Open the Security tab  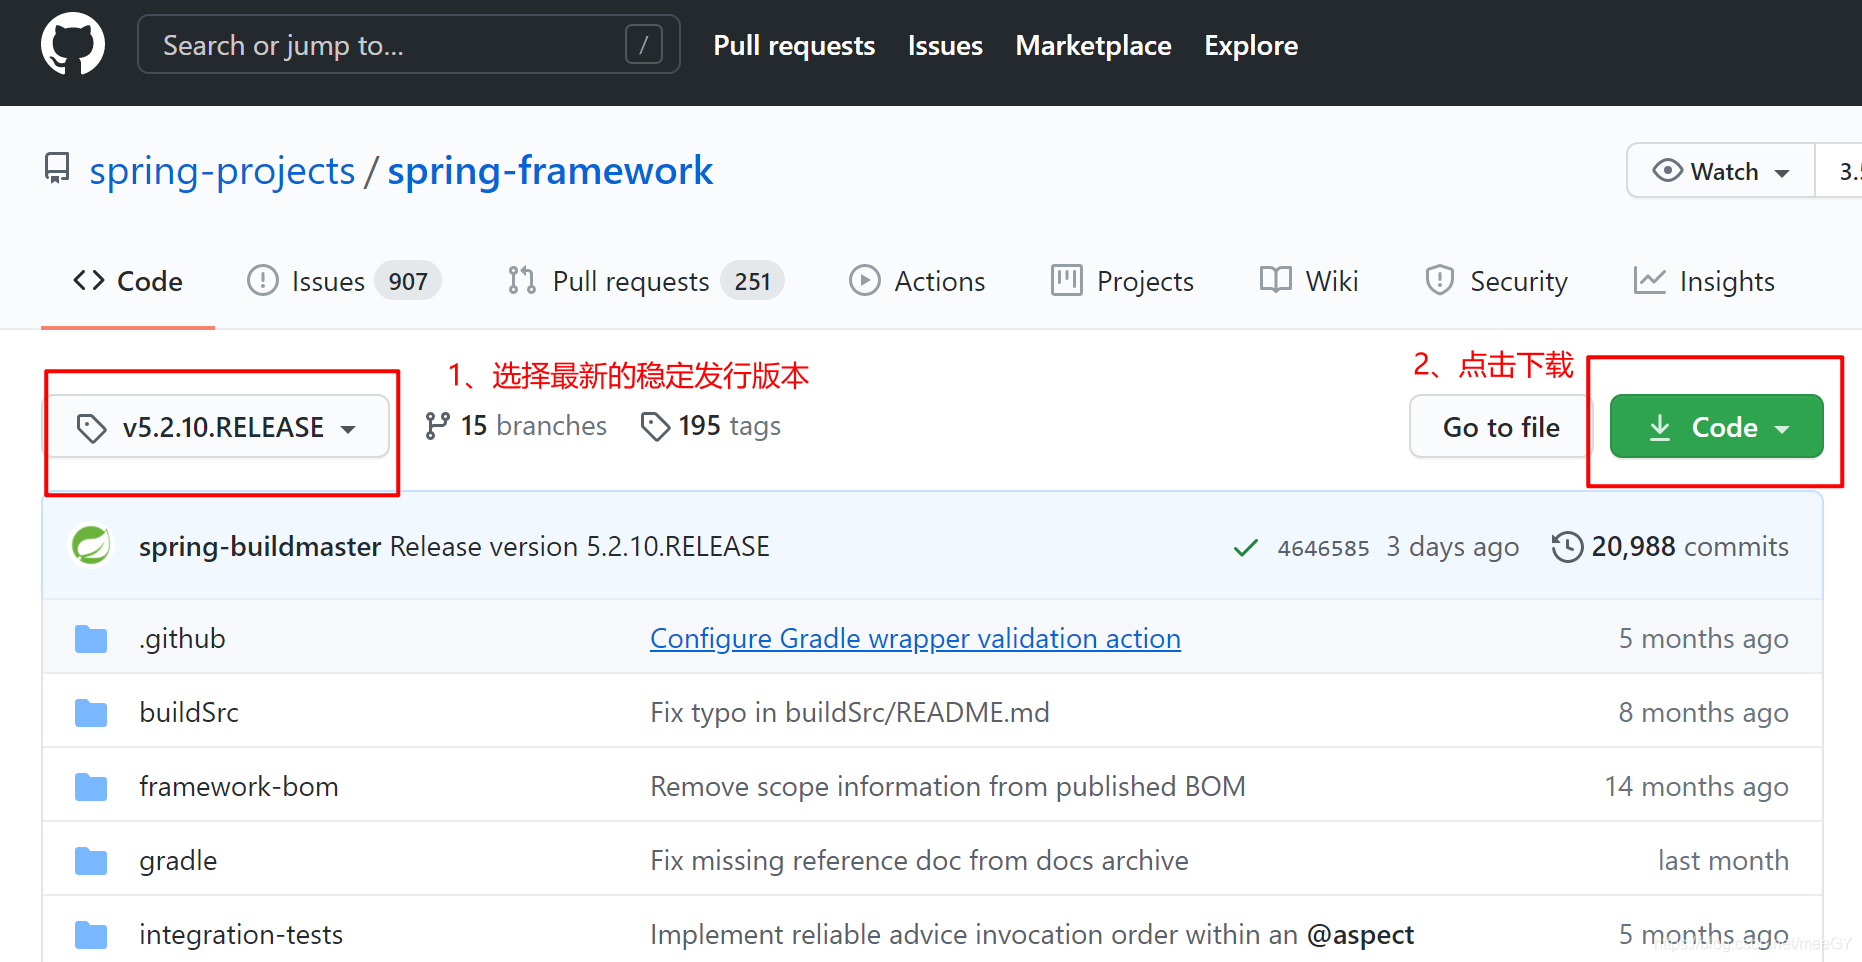point(1496,282)
